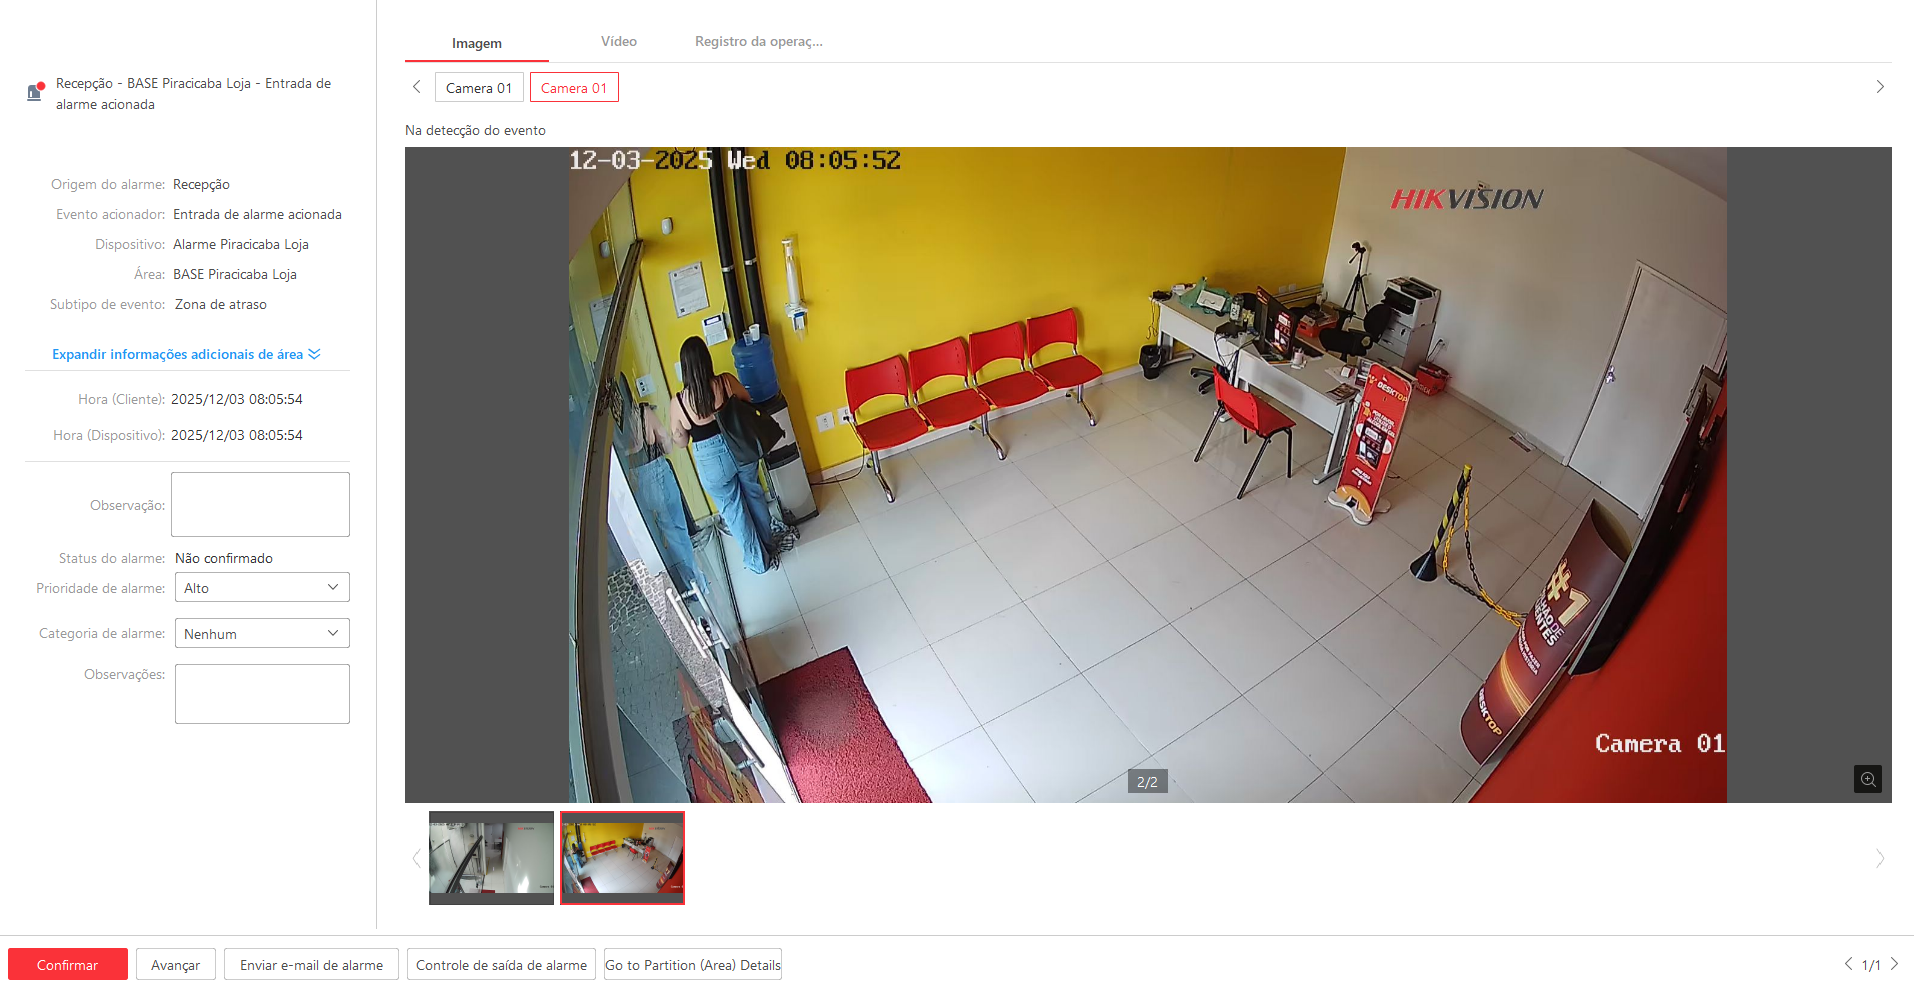Open Registro da operação tab

[x=758, y=42]
